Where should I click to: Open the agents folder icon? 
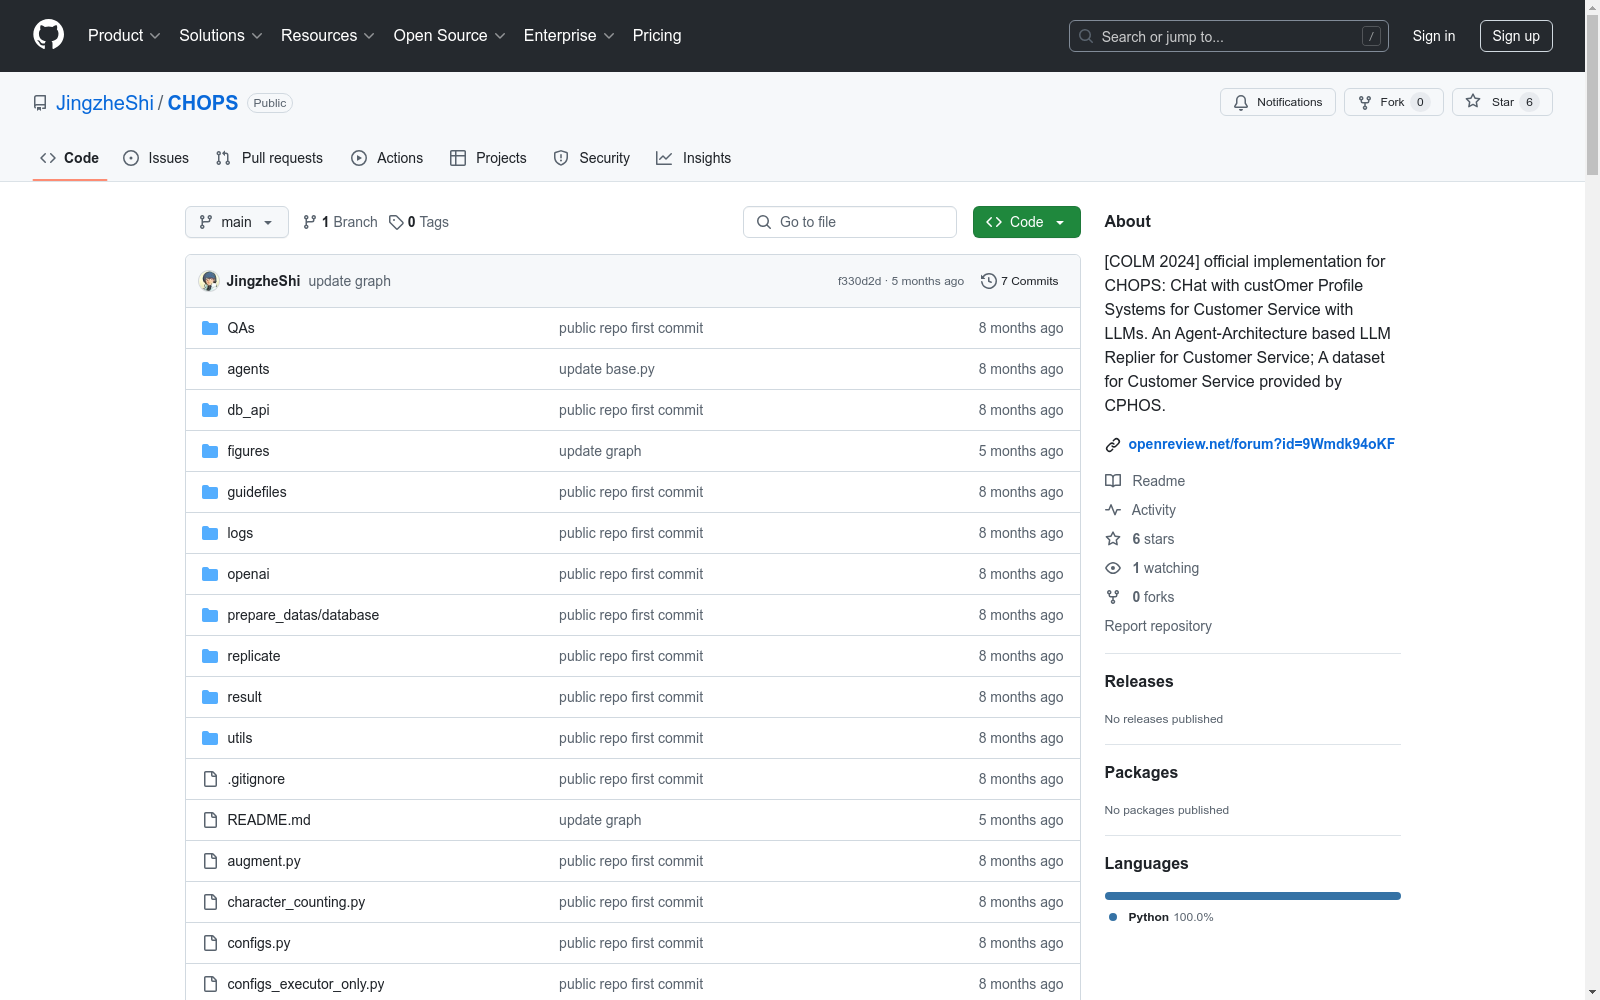pyautogui.click(x=210, y=369)
